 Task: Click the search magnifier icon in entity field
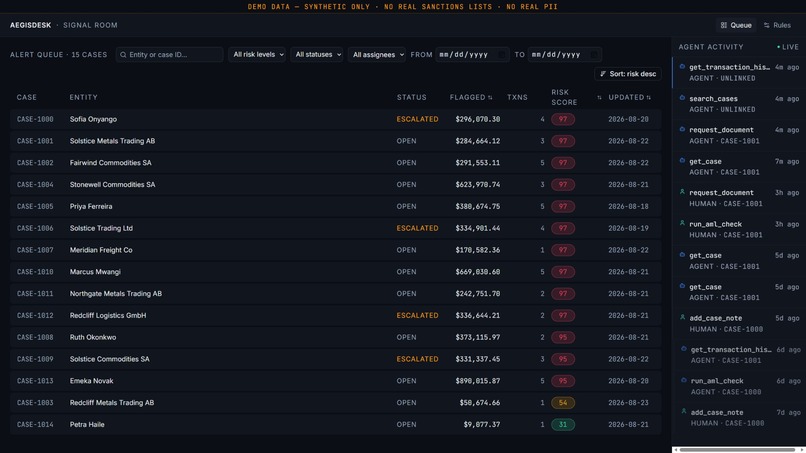(x=123, y=55)
